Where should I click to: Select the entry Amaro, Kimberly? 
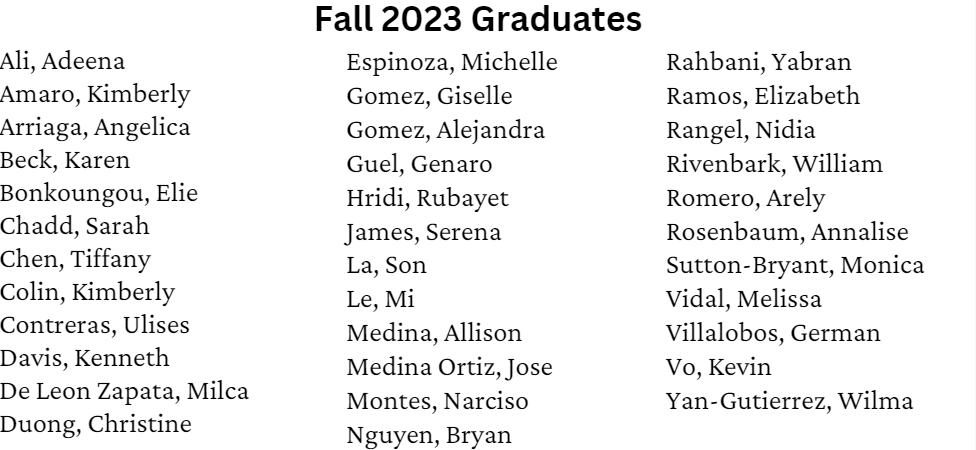tap(95, 95)
